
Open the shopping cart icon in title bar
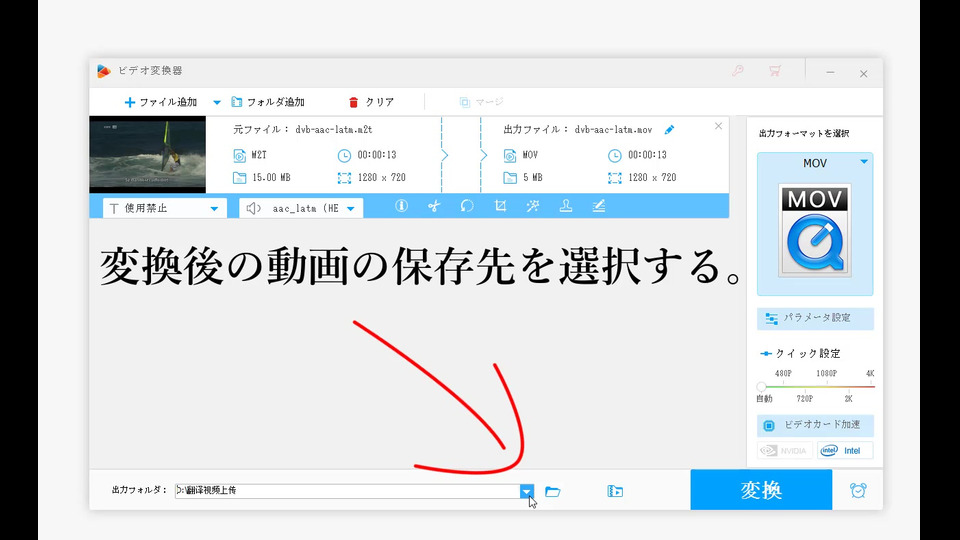pyautogui.click(x=775, y=71)
